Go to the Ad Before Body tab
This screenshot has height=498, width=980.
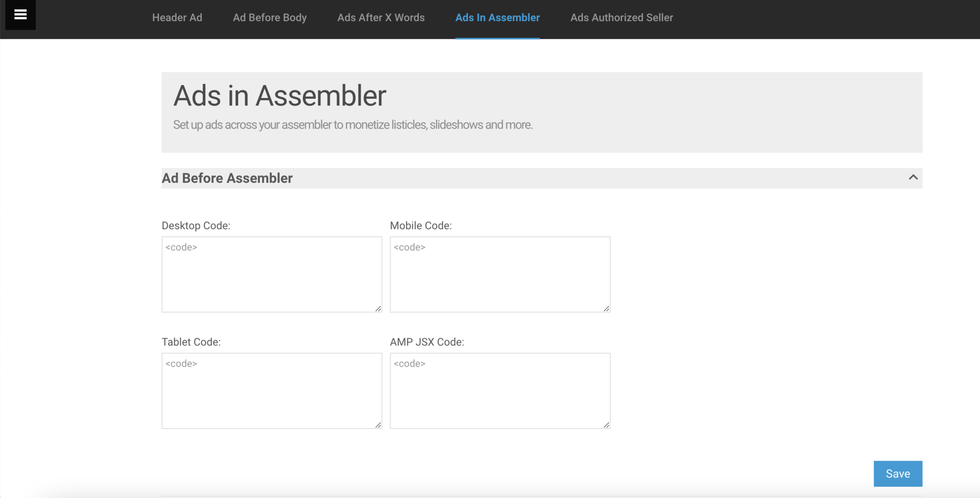(x=270, y=18)
